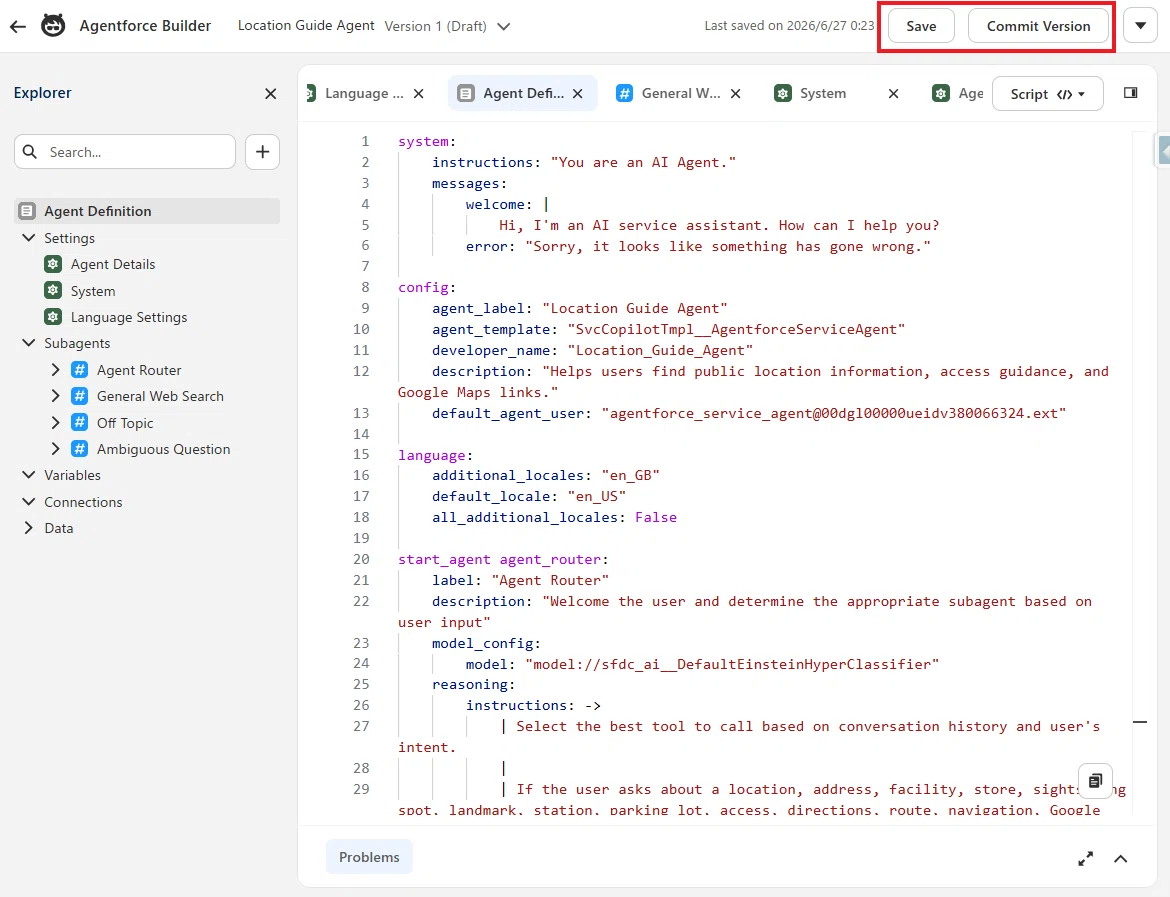Select the General Web Search hash icon

click(x=80, y=396)
